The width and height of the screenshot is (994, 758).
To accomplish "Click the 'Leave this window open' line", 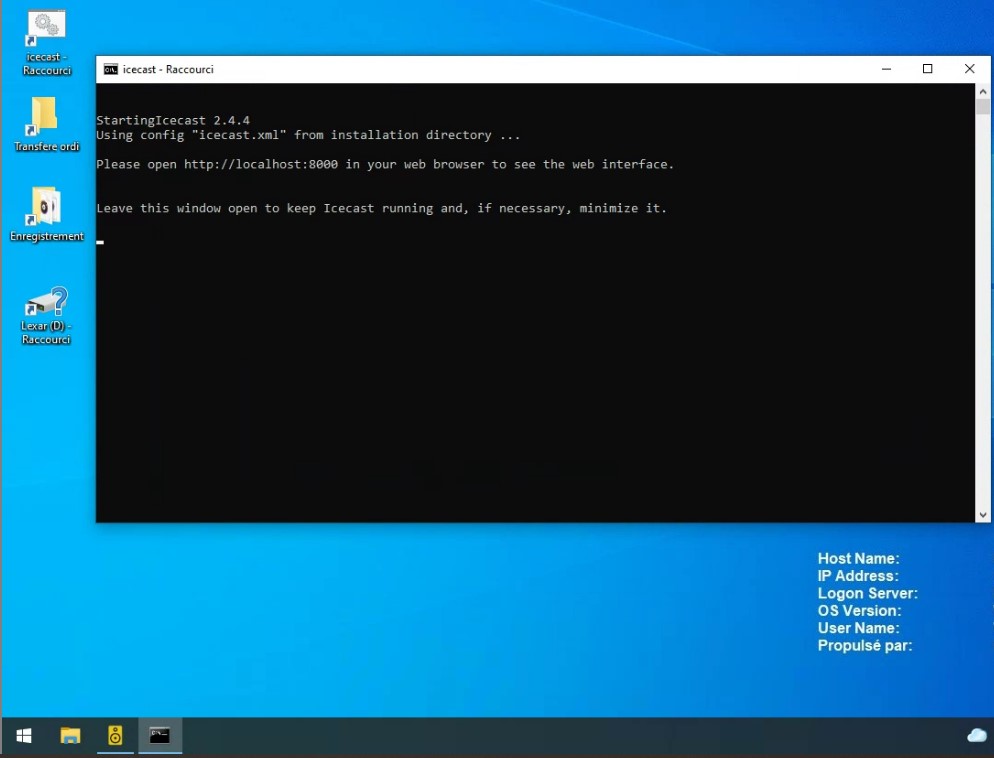I will (382, 208).
